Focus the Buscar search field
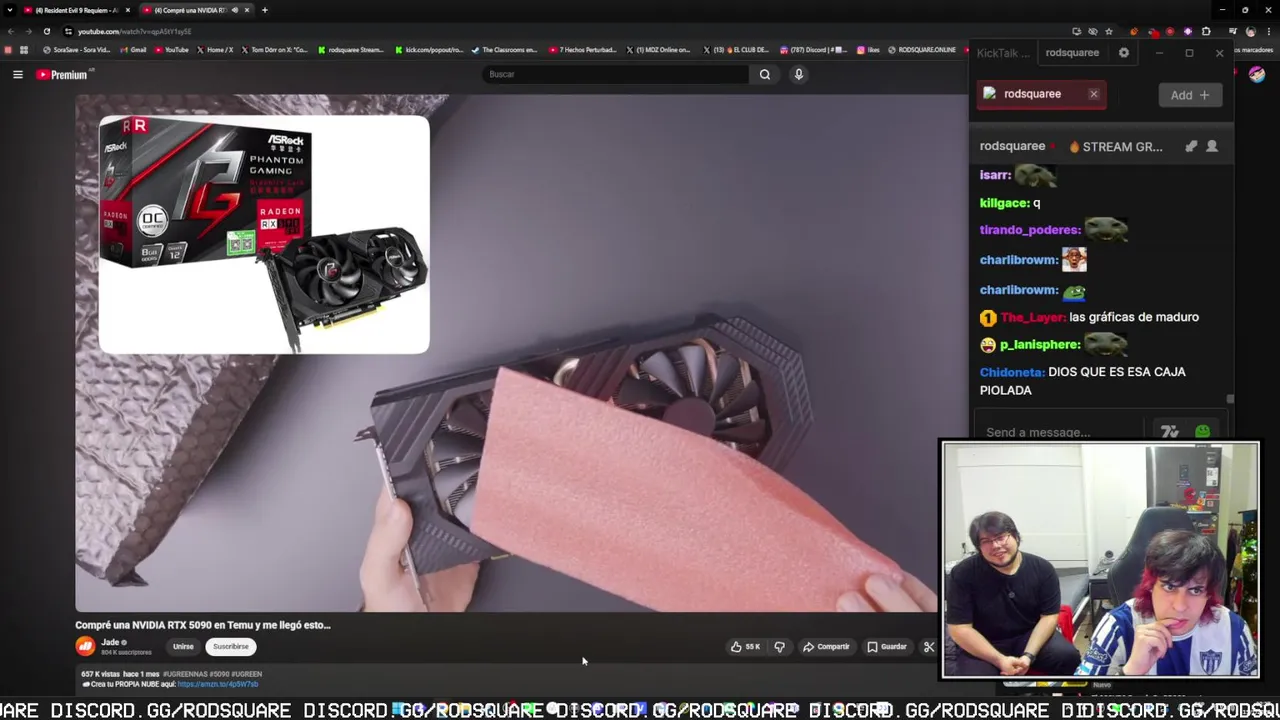The height and width of the screenshot is (720, 1280). pyautogui.click(x=615, y=74)
